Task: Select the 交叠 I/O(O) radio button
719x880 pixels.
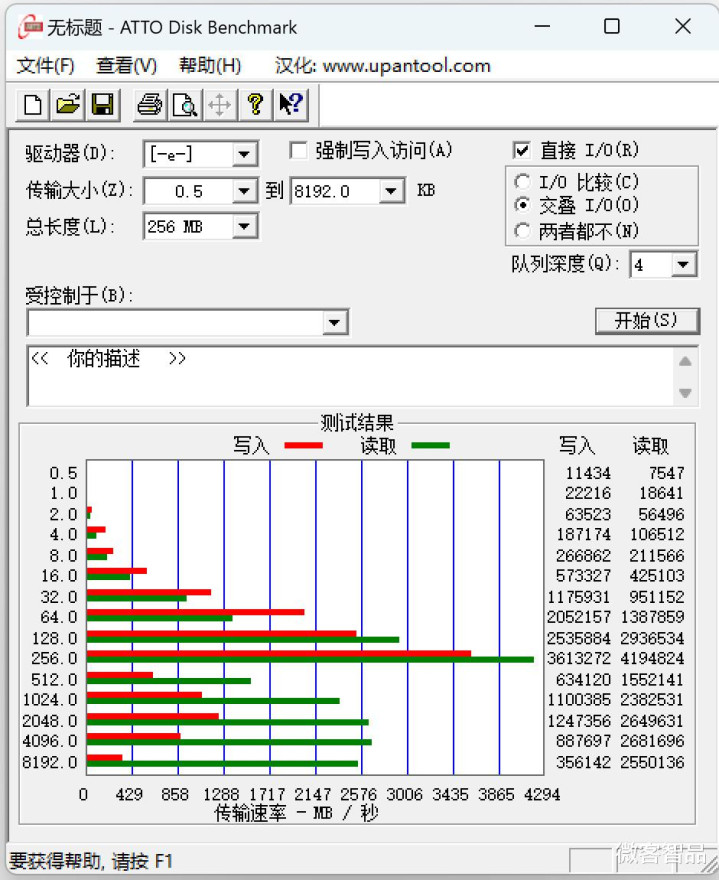Action: pyautogui.click(x=523, y=205)
